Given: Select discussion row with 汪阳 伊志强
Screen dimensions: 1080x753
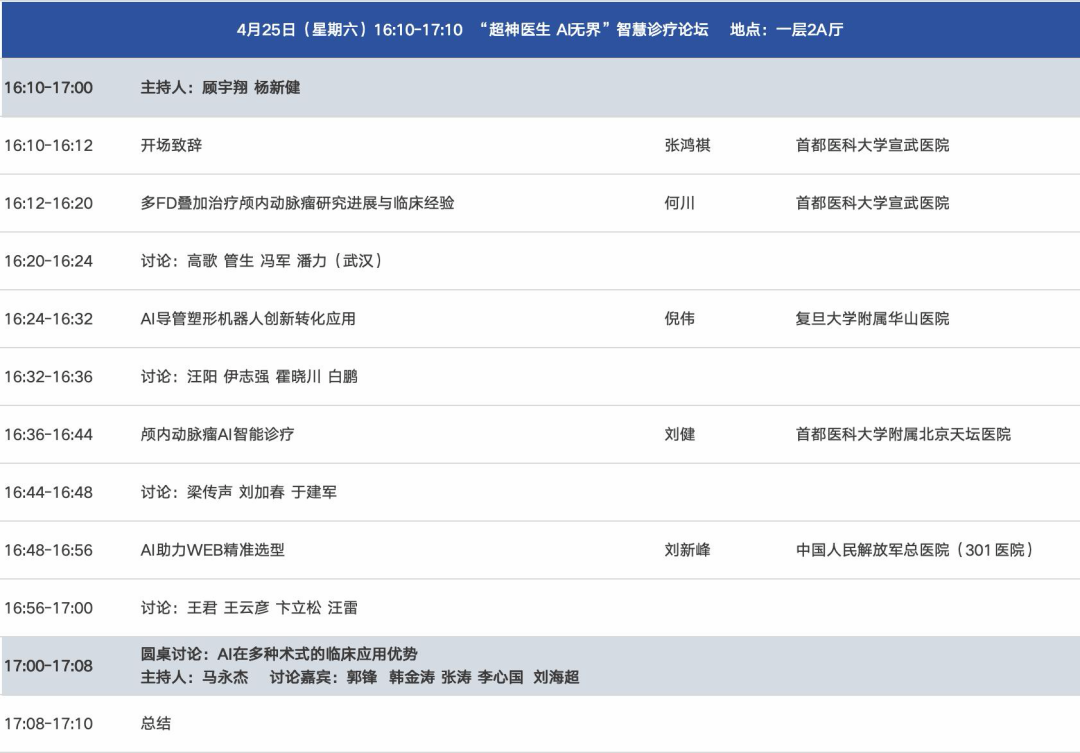Looking at the screenshot, I should (x=248, y=377).
